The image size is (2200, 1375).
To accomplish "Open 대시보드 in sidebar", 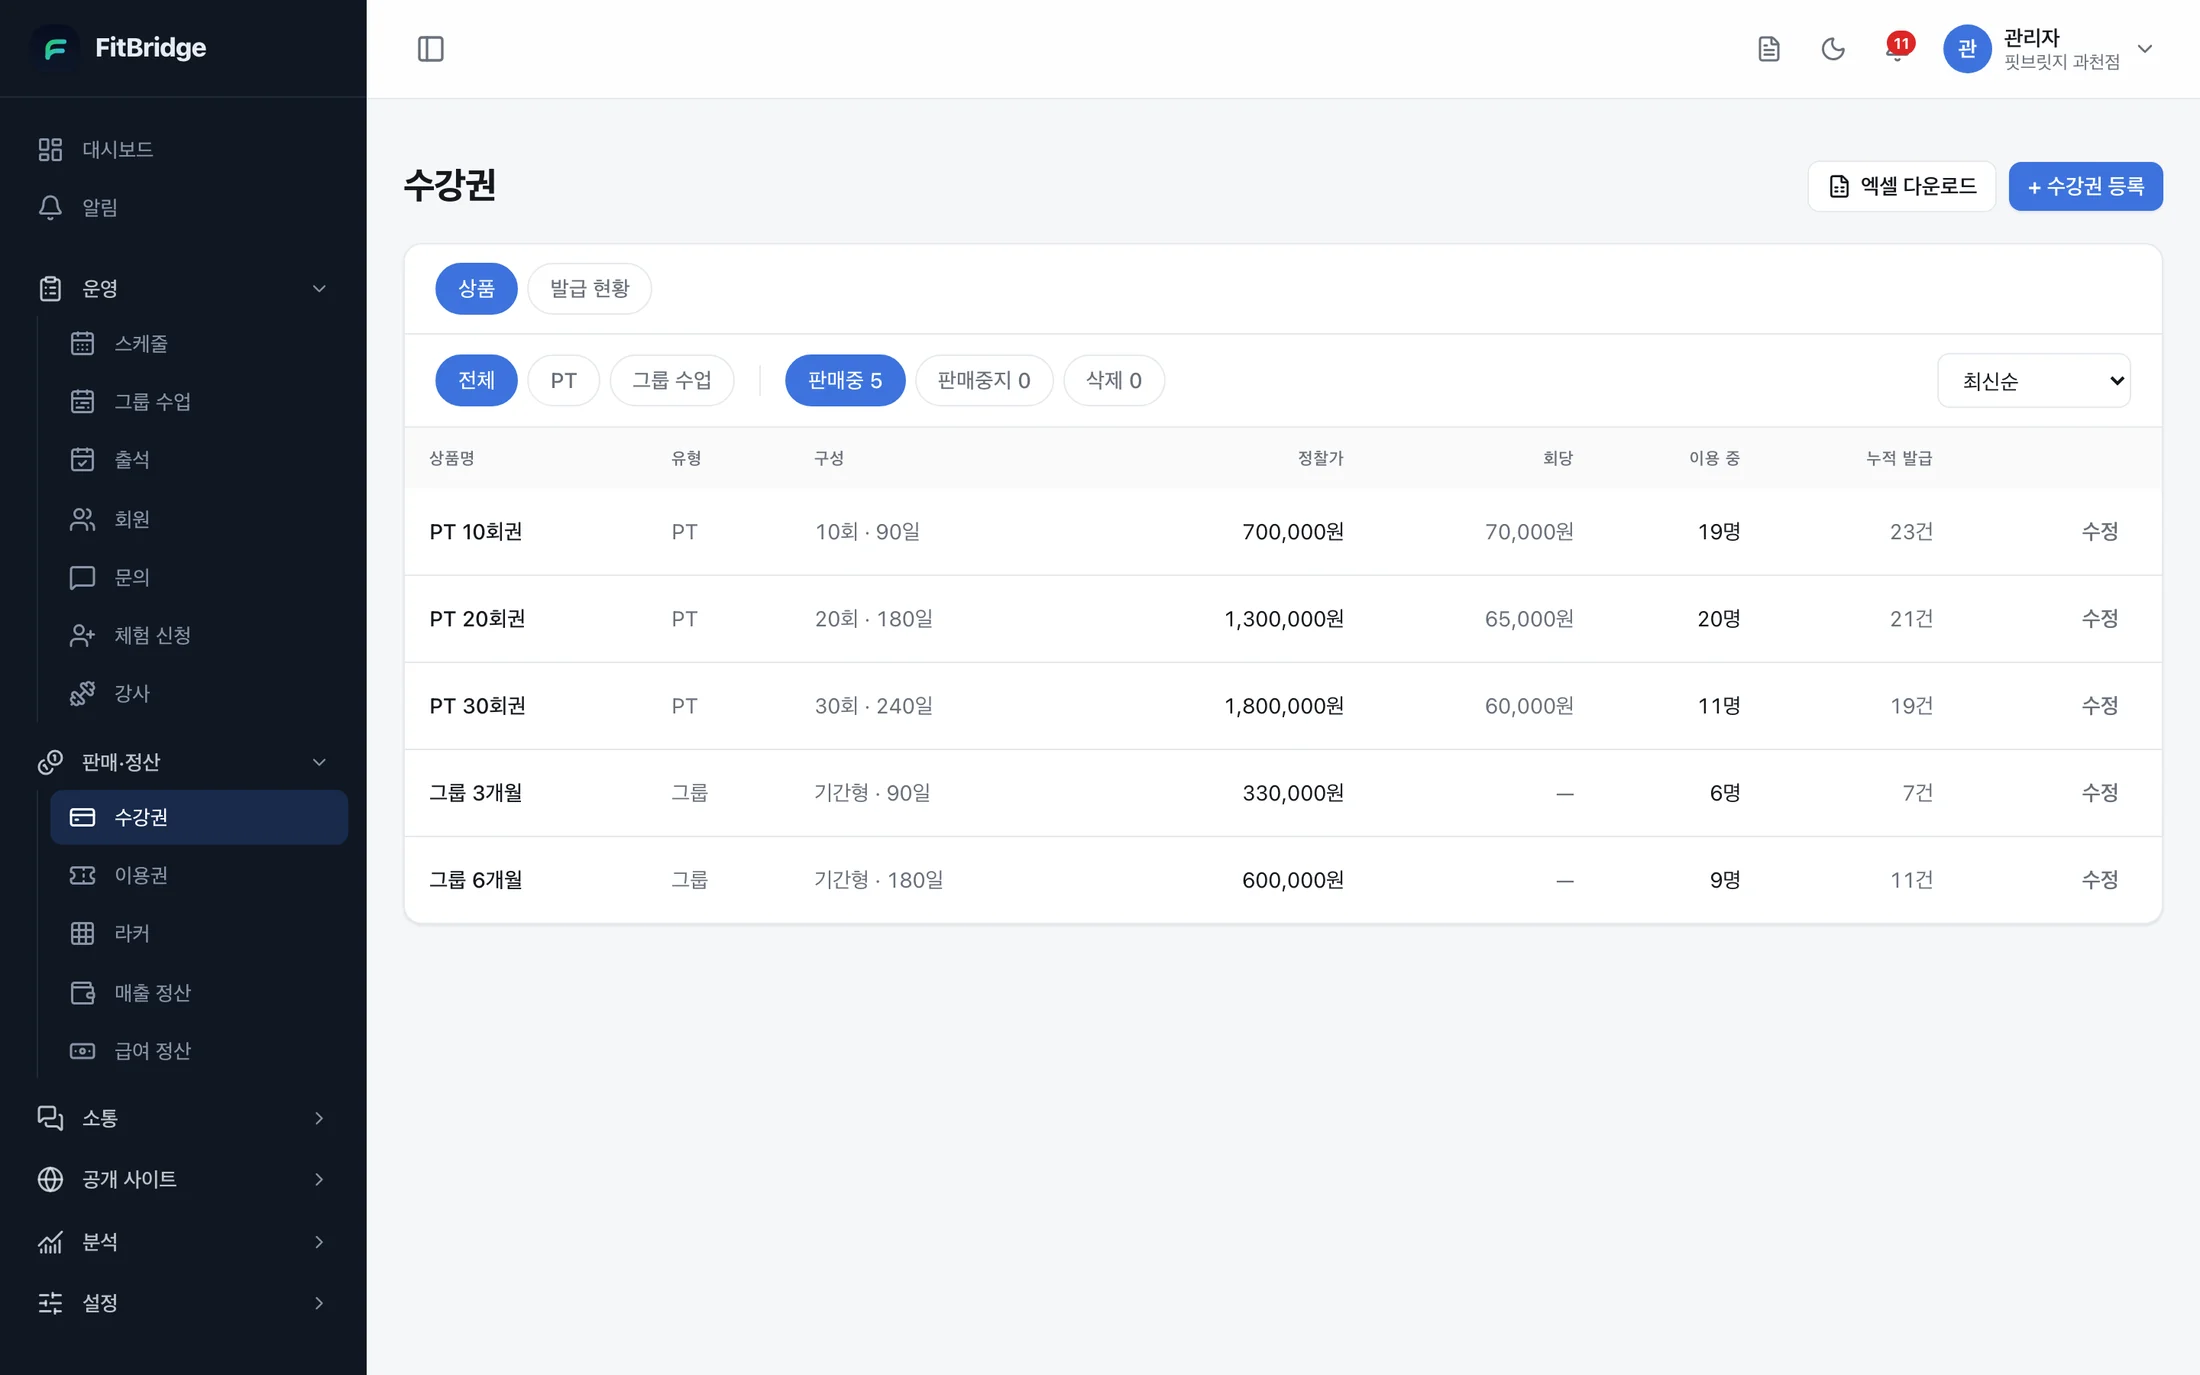I will 183,149.
